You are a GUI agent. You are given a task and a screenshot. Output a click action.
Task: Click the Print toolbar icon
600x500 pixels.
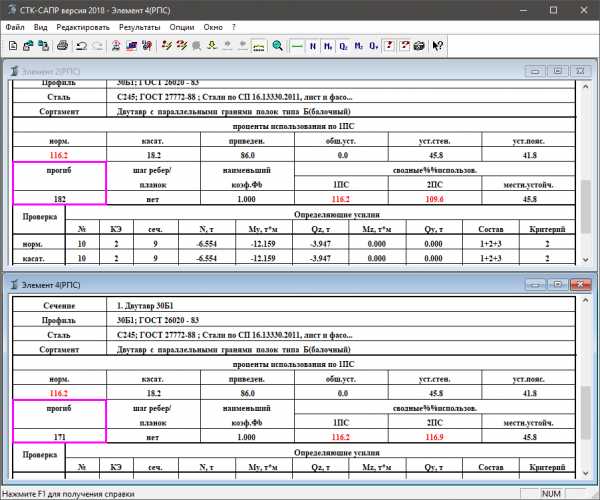click(x=63, y=46)
